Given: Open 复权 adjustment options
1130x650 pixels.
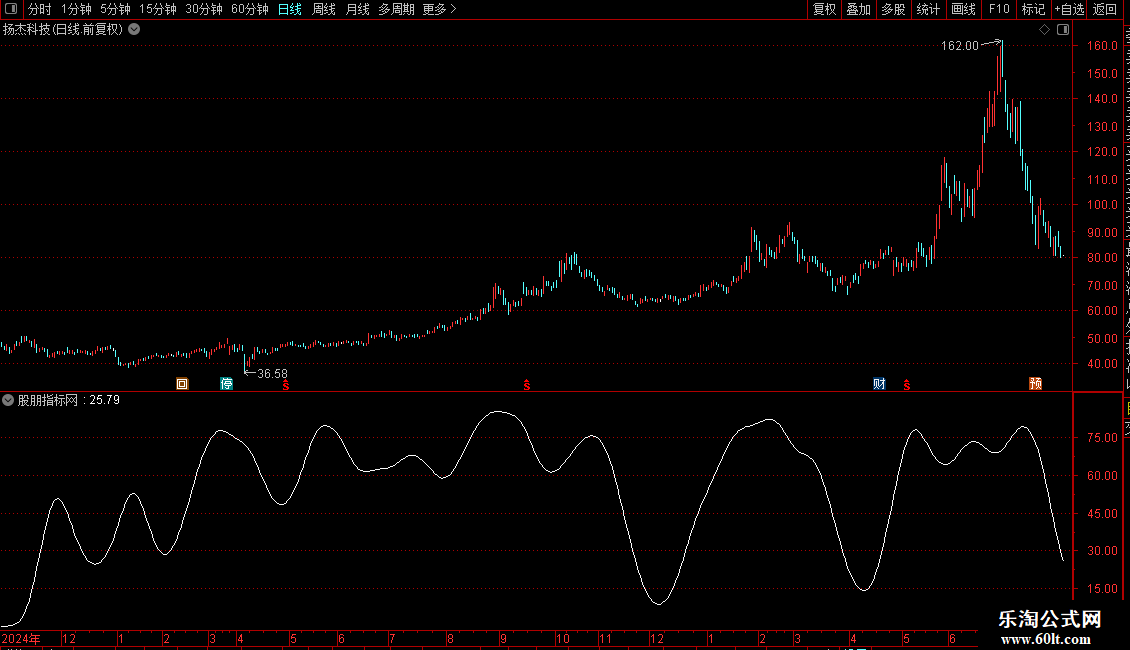Looking at the screenshot, I should click(x=824, y=9).
